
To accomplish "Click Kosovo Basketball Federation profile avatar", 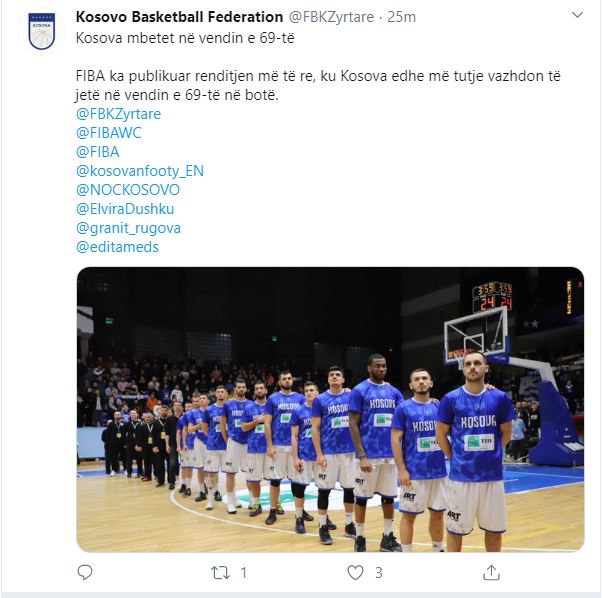I will click(42, 31).
